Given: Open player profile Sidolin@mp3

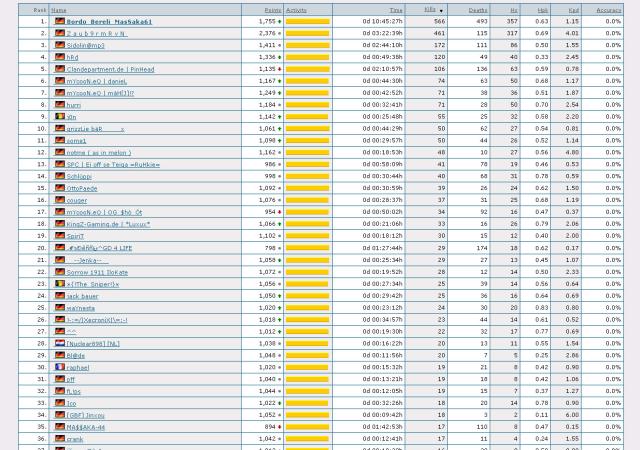Looking at the screenshot, I should click(x=85, y=45).
